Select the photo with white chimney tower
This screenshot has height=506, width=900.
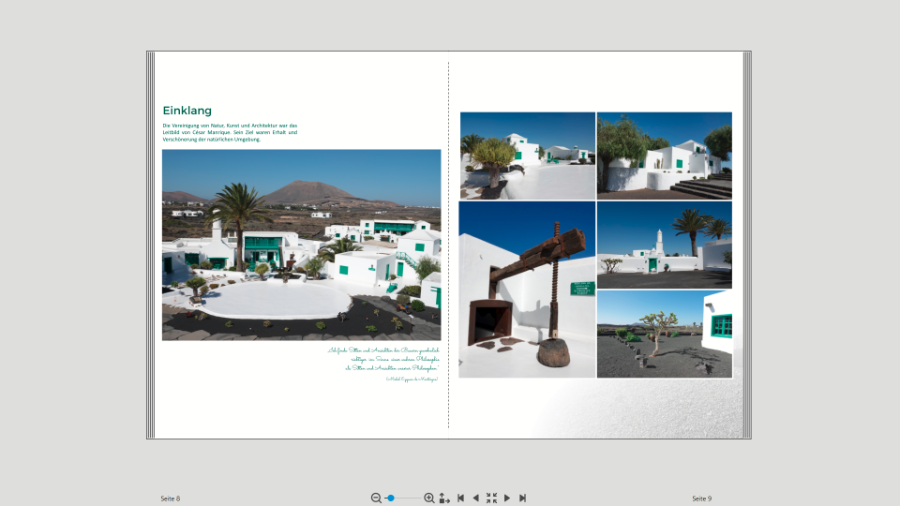664,245
